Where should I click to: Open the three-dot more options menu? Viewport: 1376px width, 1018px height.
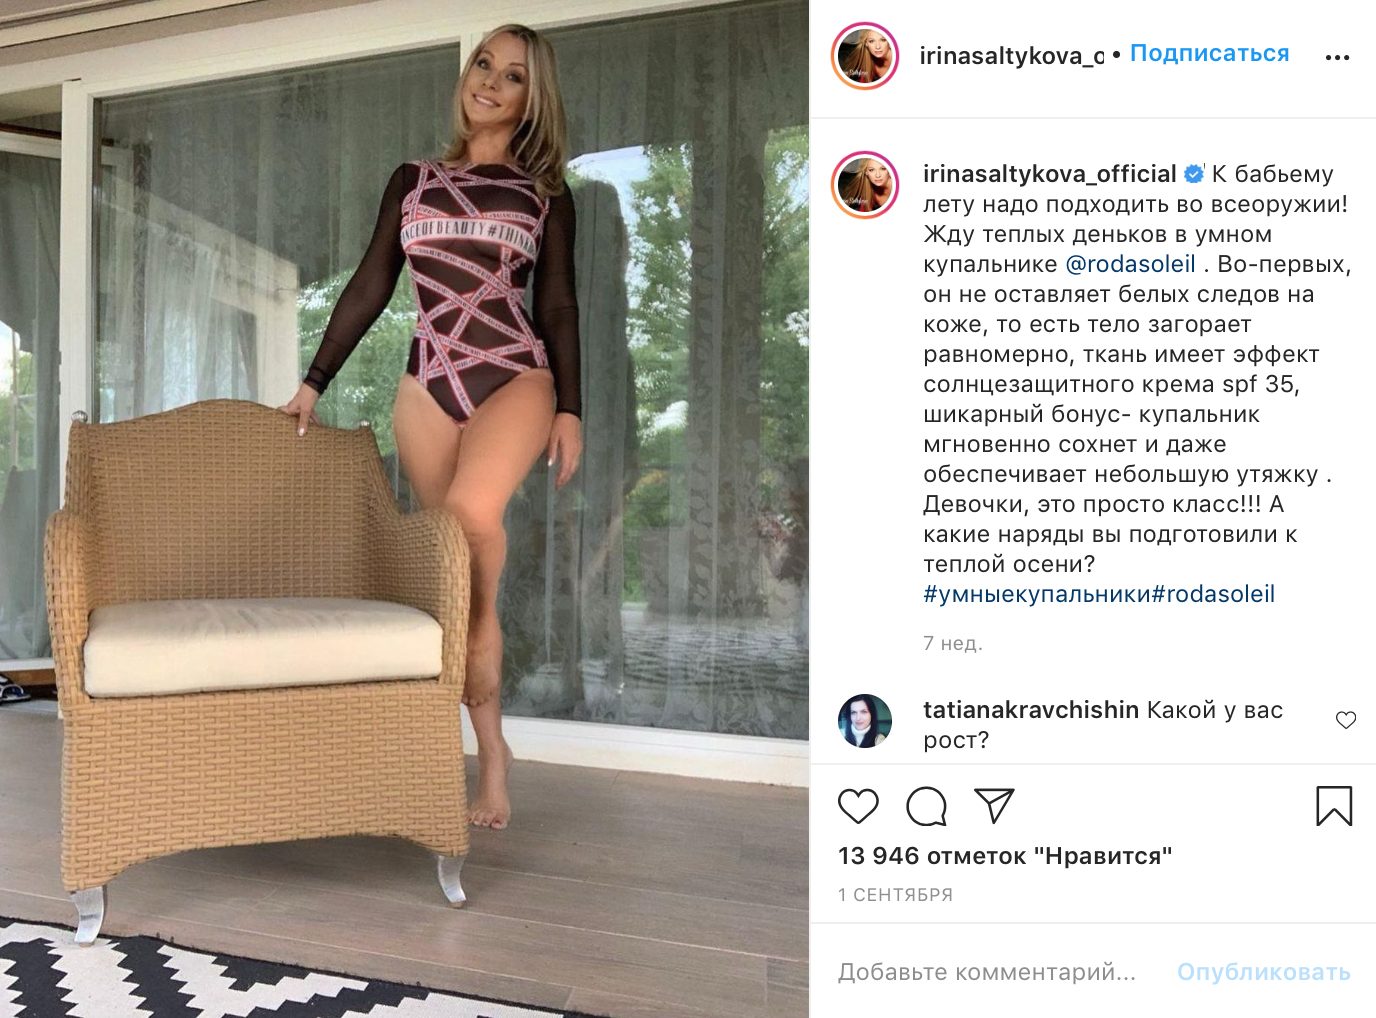coord(1337,58)
